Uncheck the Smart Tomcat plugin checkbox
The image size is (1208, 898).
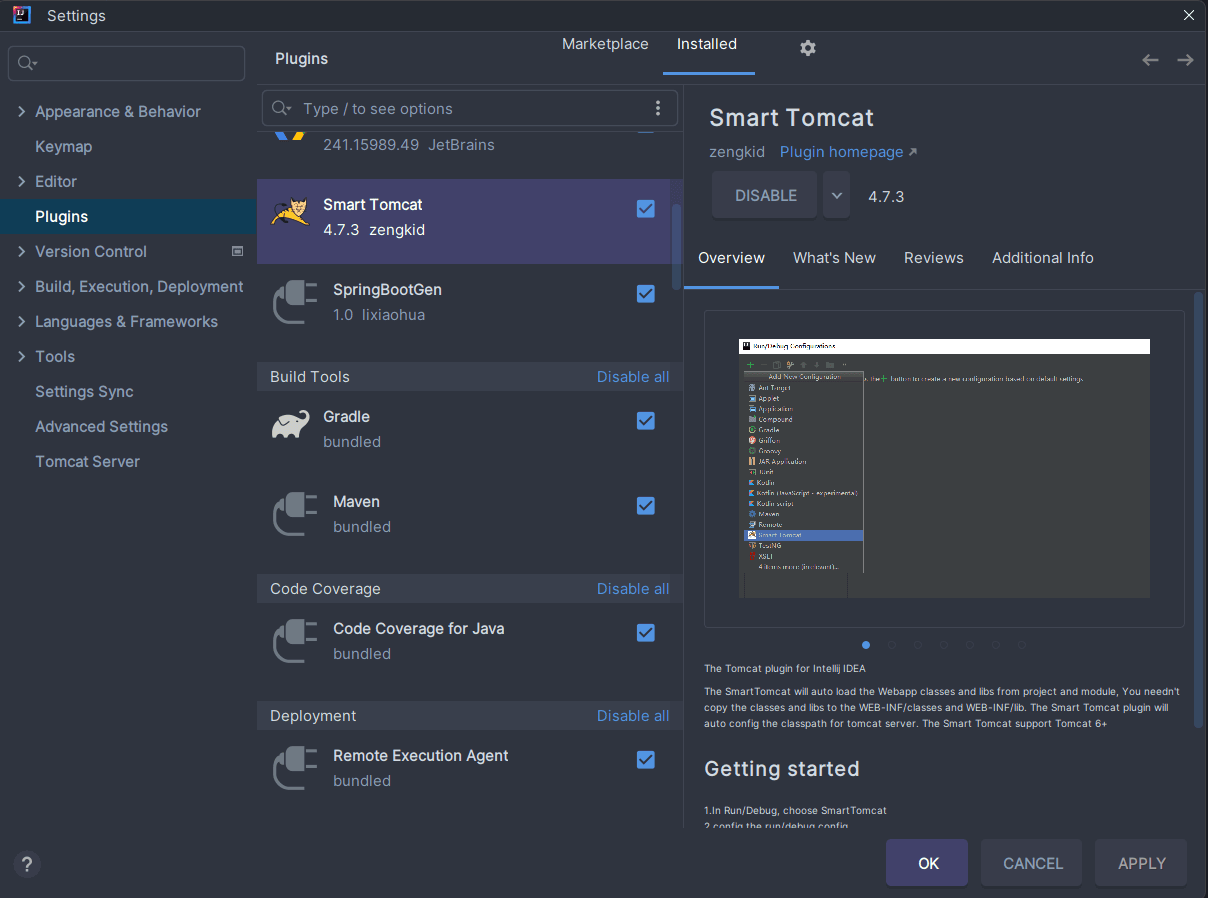click(646, 208)
